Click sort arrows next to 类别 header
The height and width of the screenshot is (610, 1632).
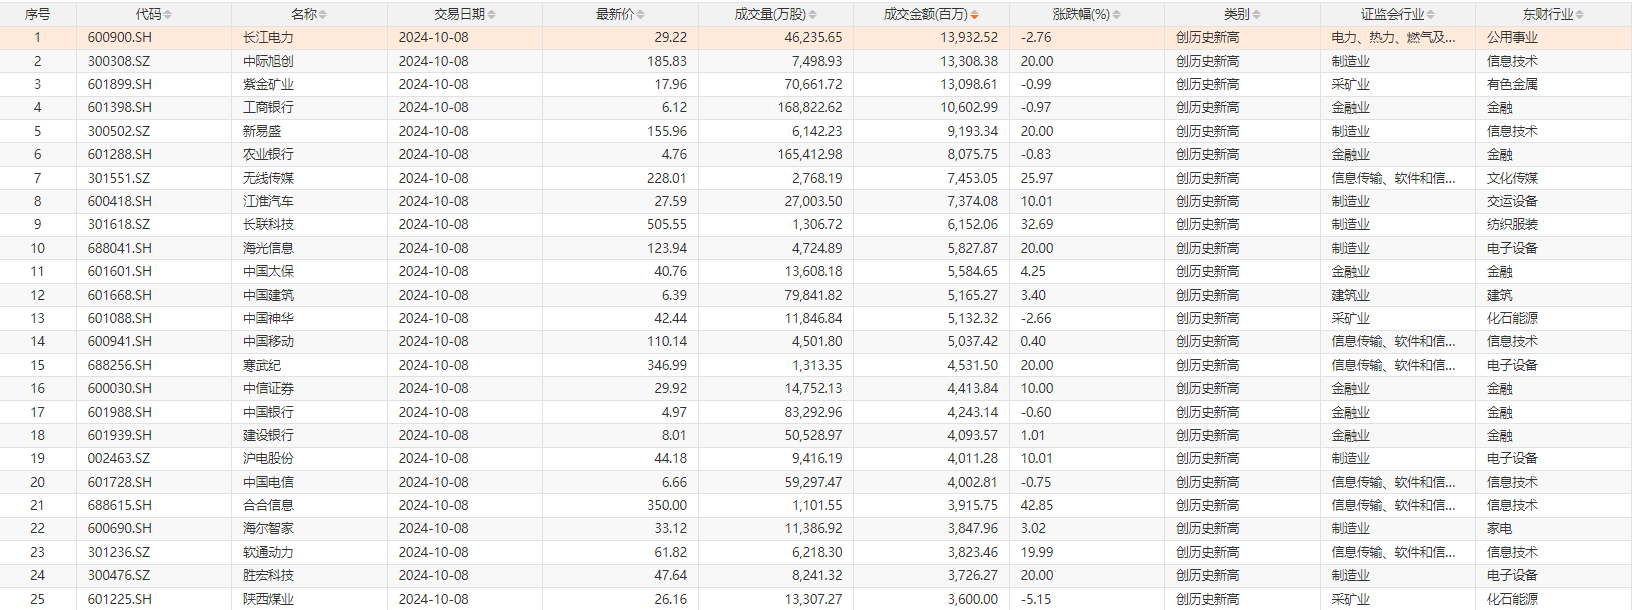coord(1257,15)
